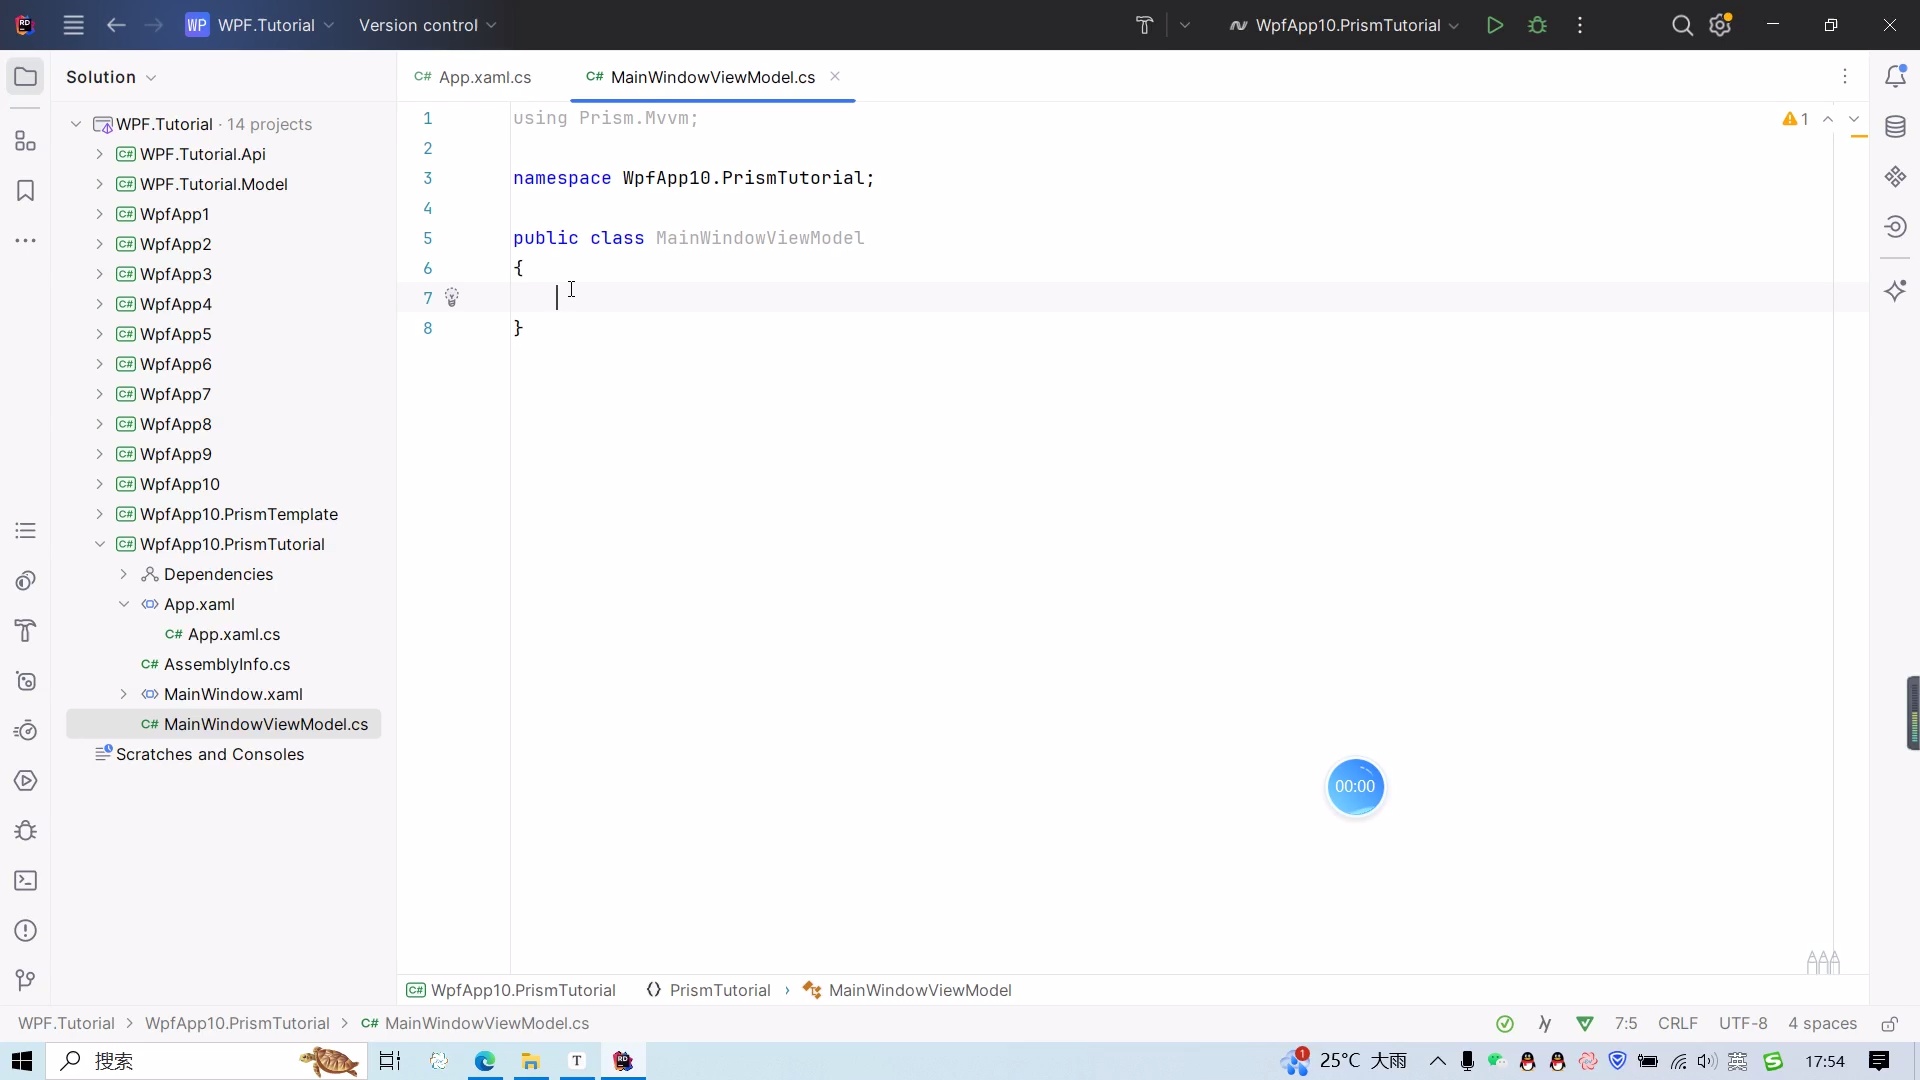Open the Database tool window
Image resolution: width=1920 pixels, height=1080 pixels.
pos(1896,126)
